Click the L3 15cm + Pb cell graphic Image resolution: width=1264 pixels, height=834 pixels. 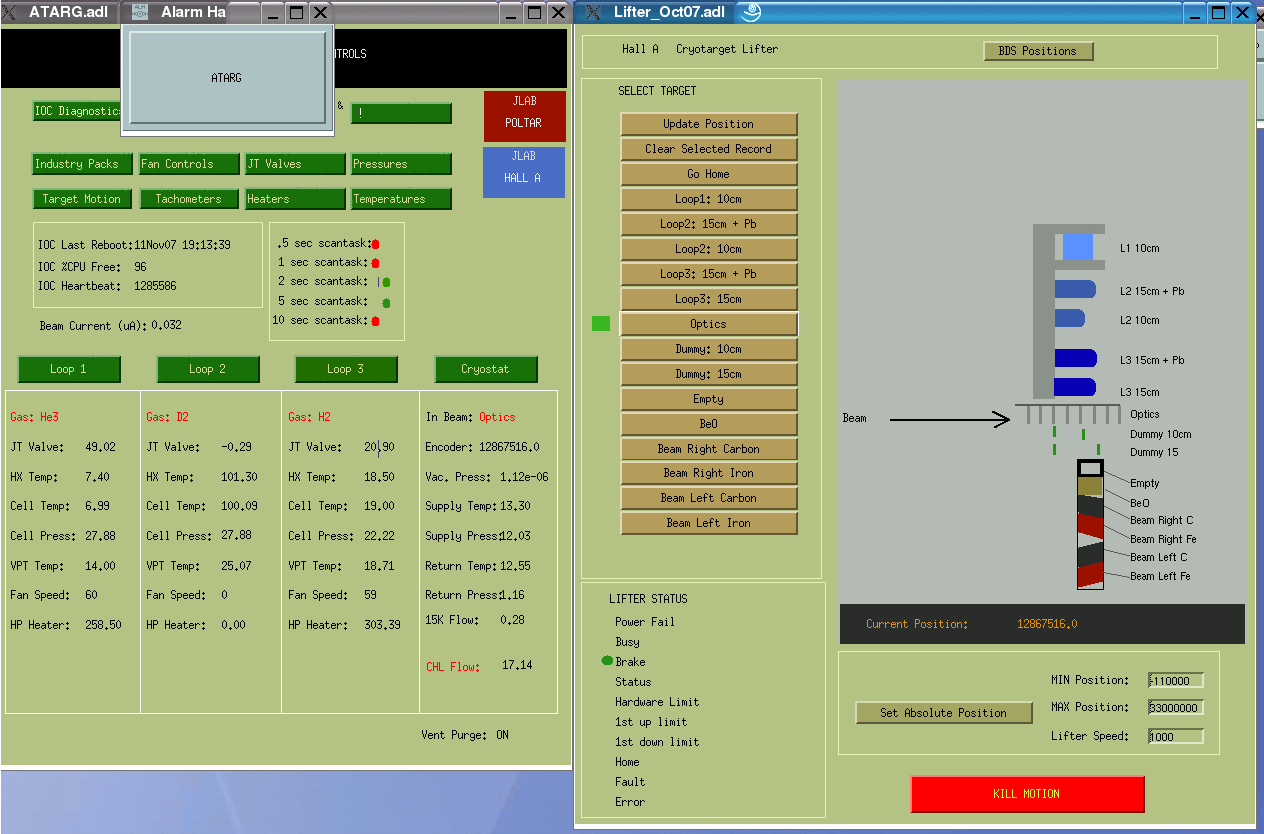pyautogui.click(x=1075, y=358)
